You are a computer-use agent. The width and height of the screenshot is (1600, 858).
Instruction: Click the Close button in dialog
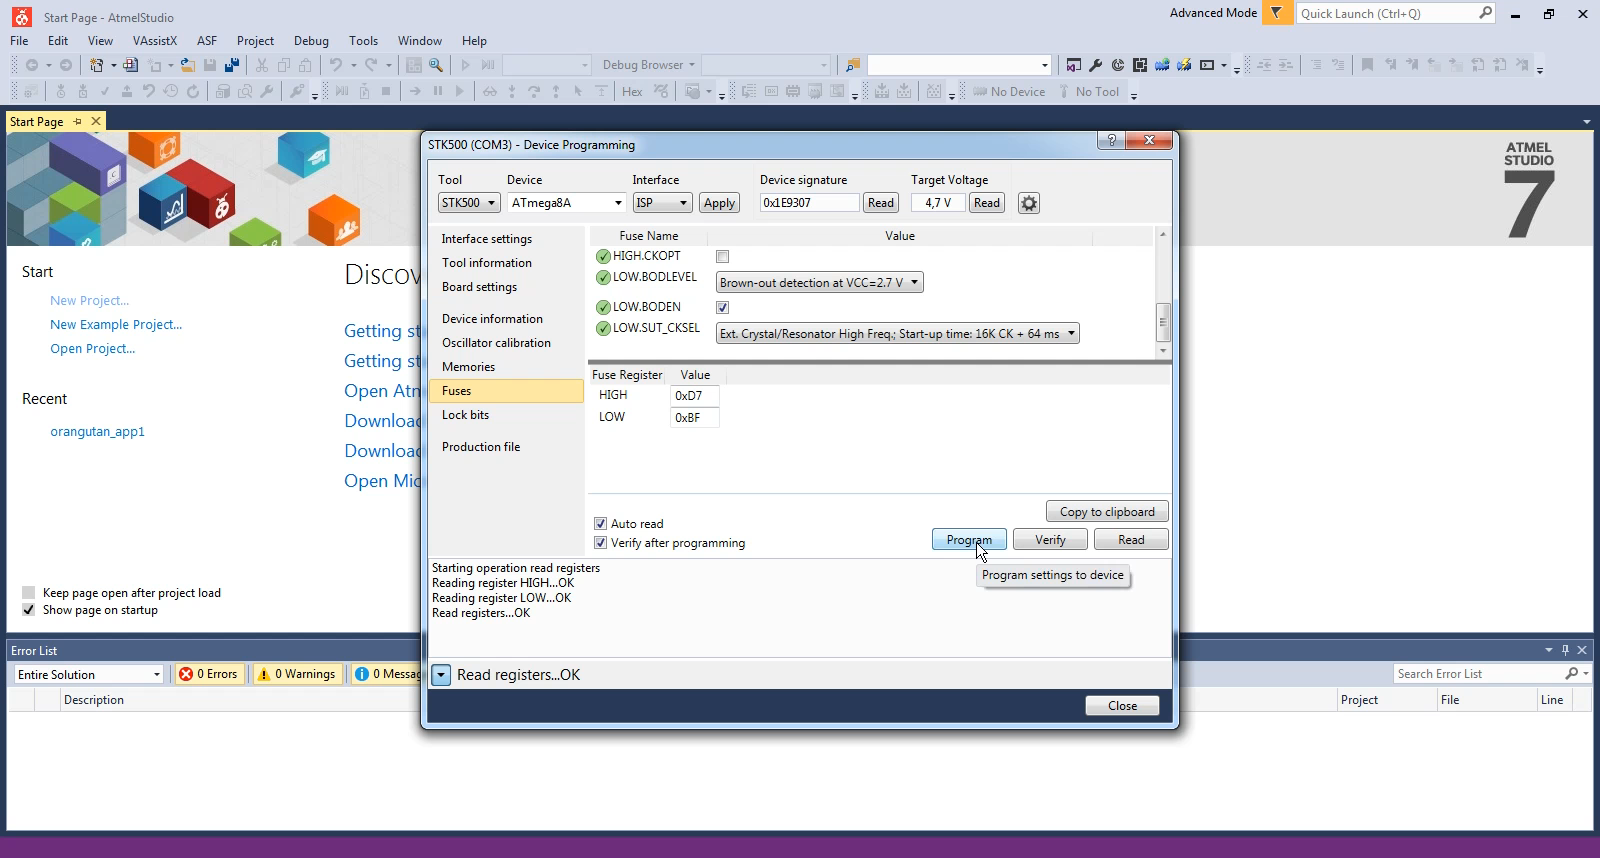click(1122, 706)
